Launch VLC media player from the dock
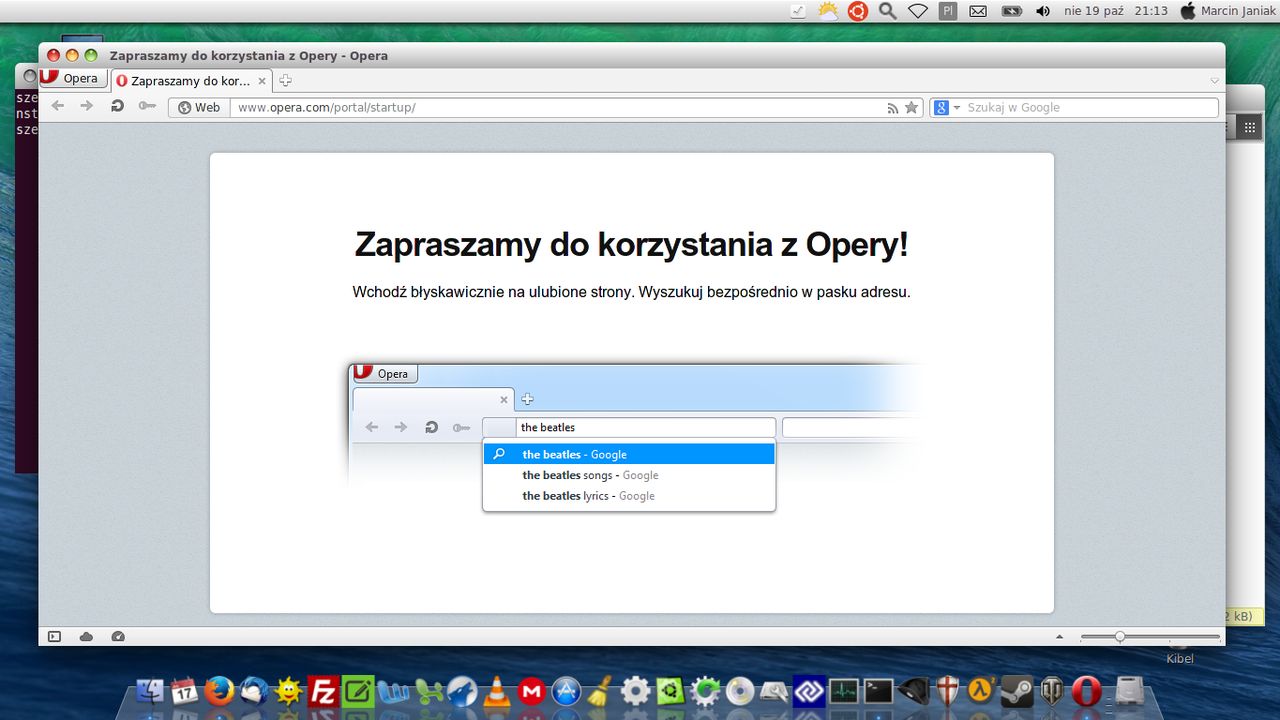The height and width of the screenshot is (720, 1280). [497, 691]
